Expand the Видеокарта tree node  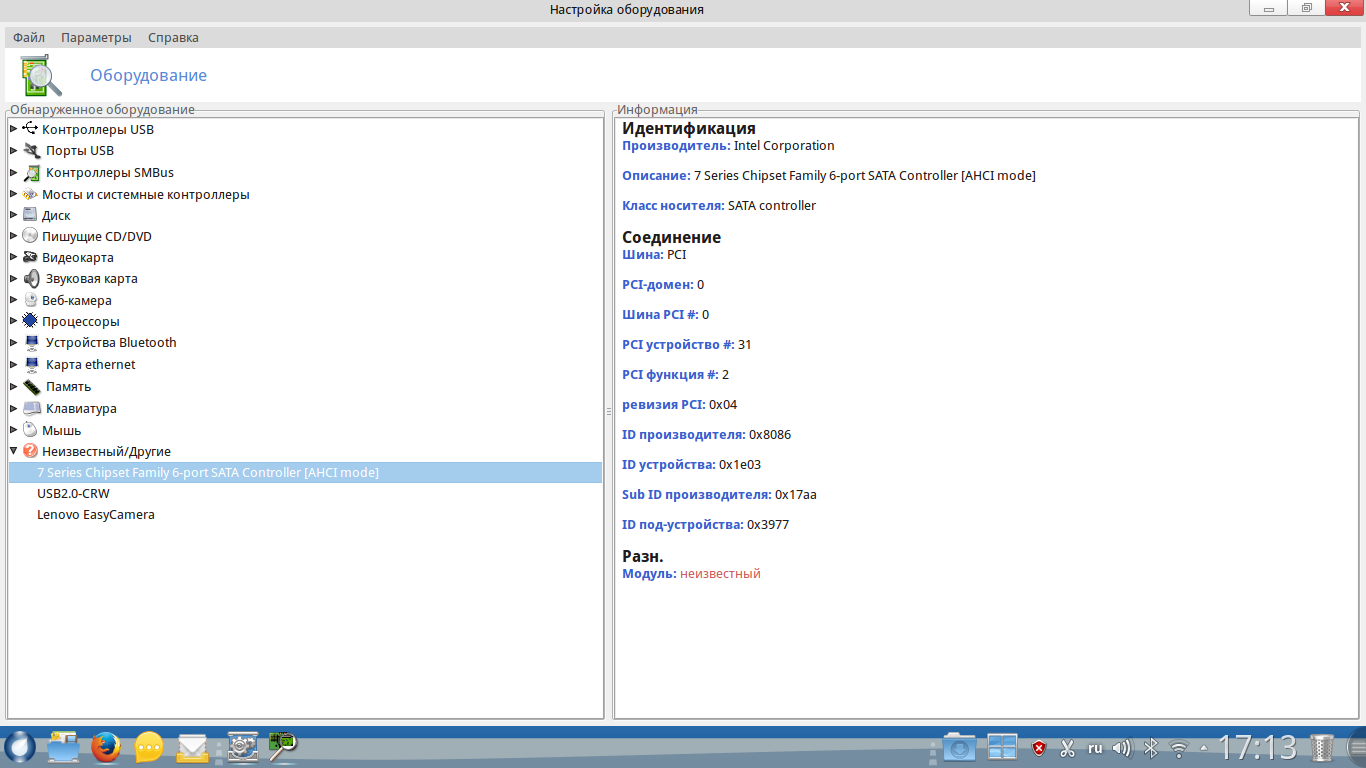tap(14, 257)
